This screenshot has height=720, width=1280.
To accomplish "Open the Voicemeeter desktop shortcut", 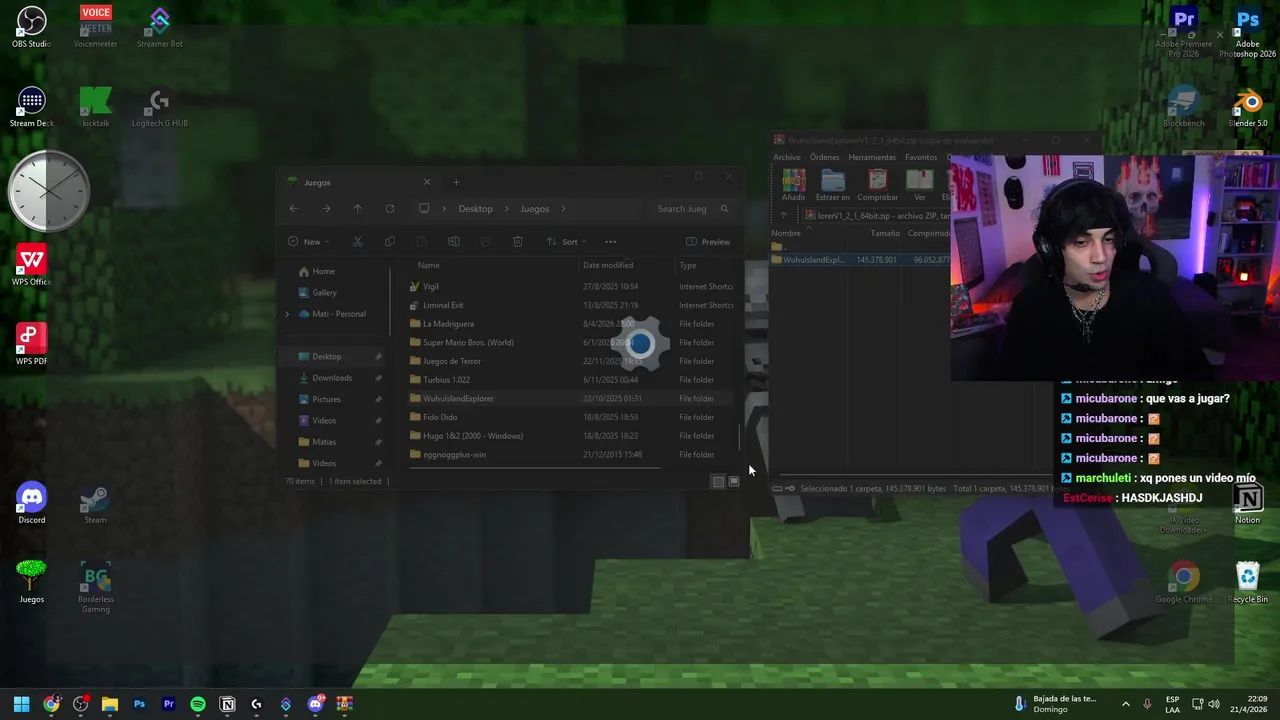I will tap(96, 27).
